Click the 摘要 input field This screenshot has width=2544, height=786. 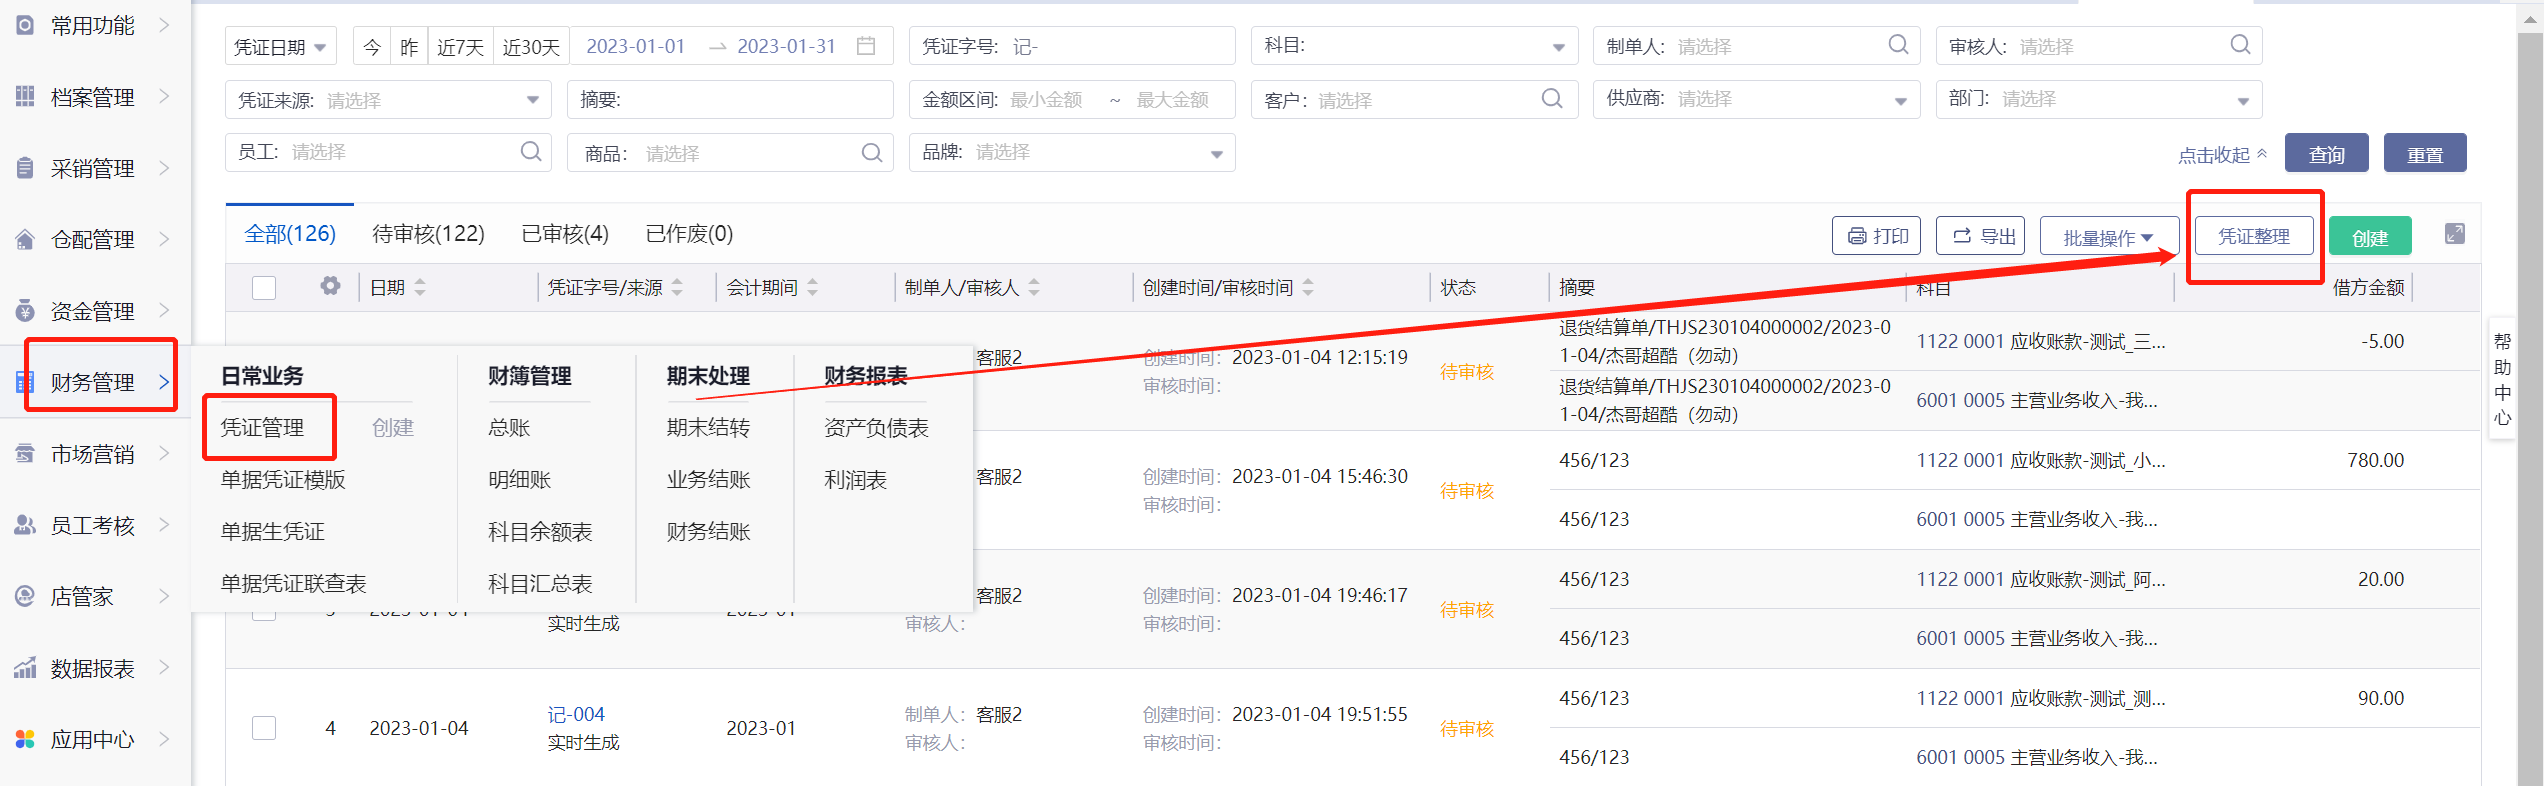(x=750, y=100)
